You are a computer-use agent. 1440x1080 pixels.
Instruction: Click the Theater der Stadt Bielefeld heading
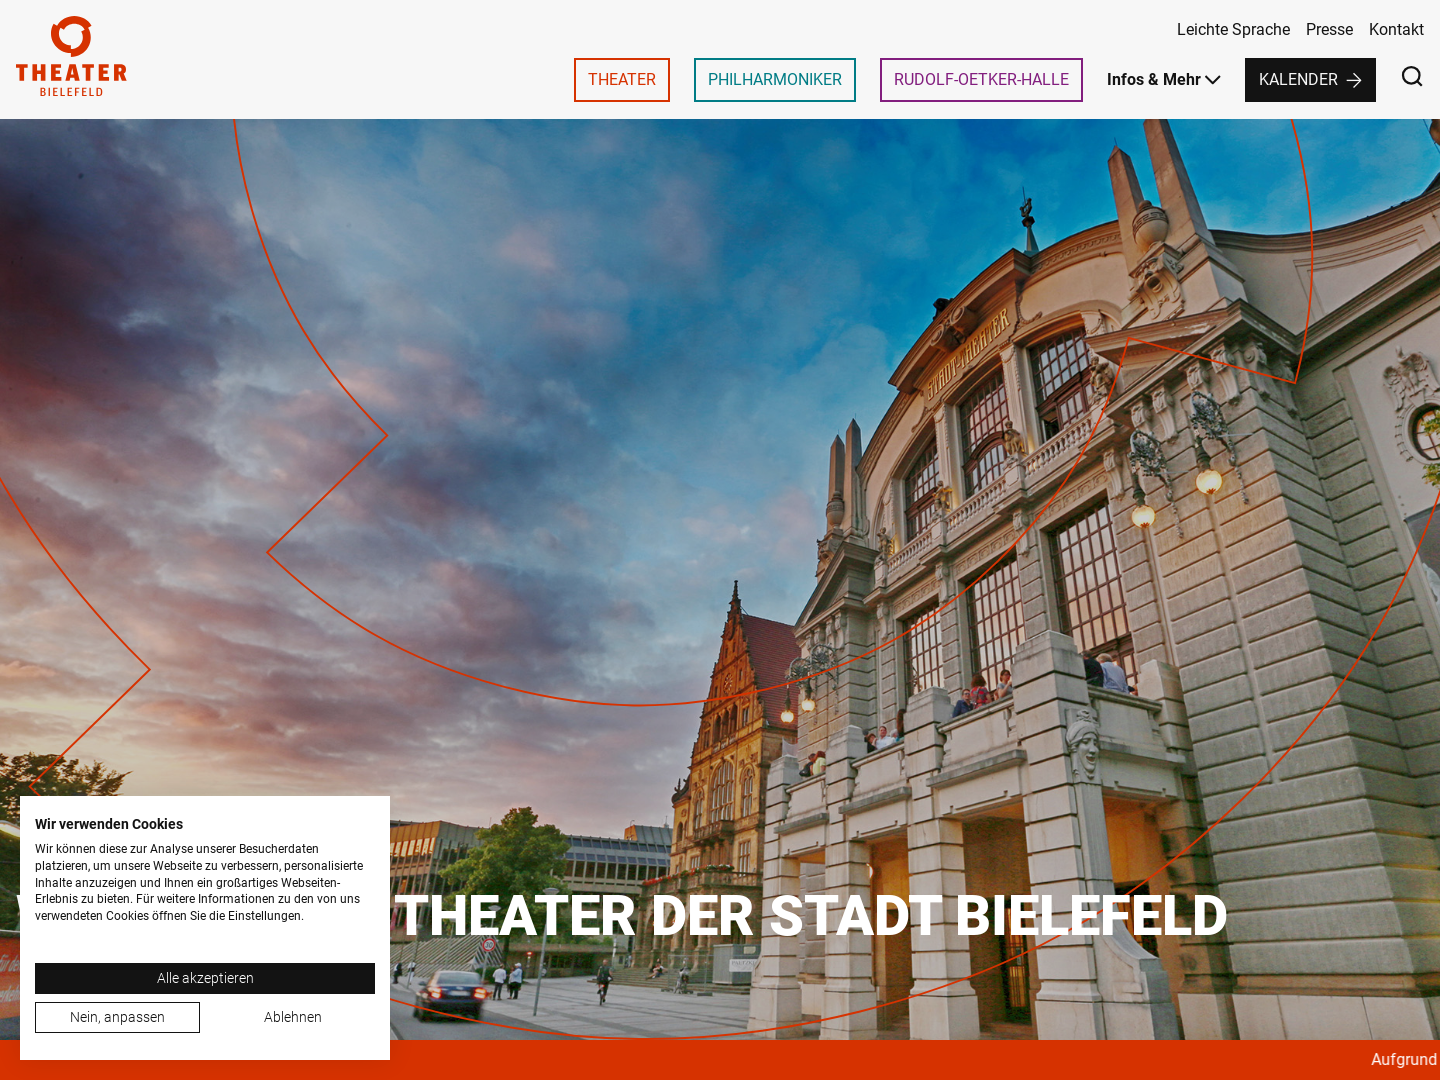811,916
